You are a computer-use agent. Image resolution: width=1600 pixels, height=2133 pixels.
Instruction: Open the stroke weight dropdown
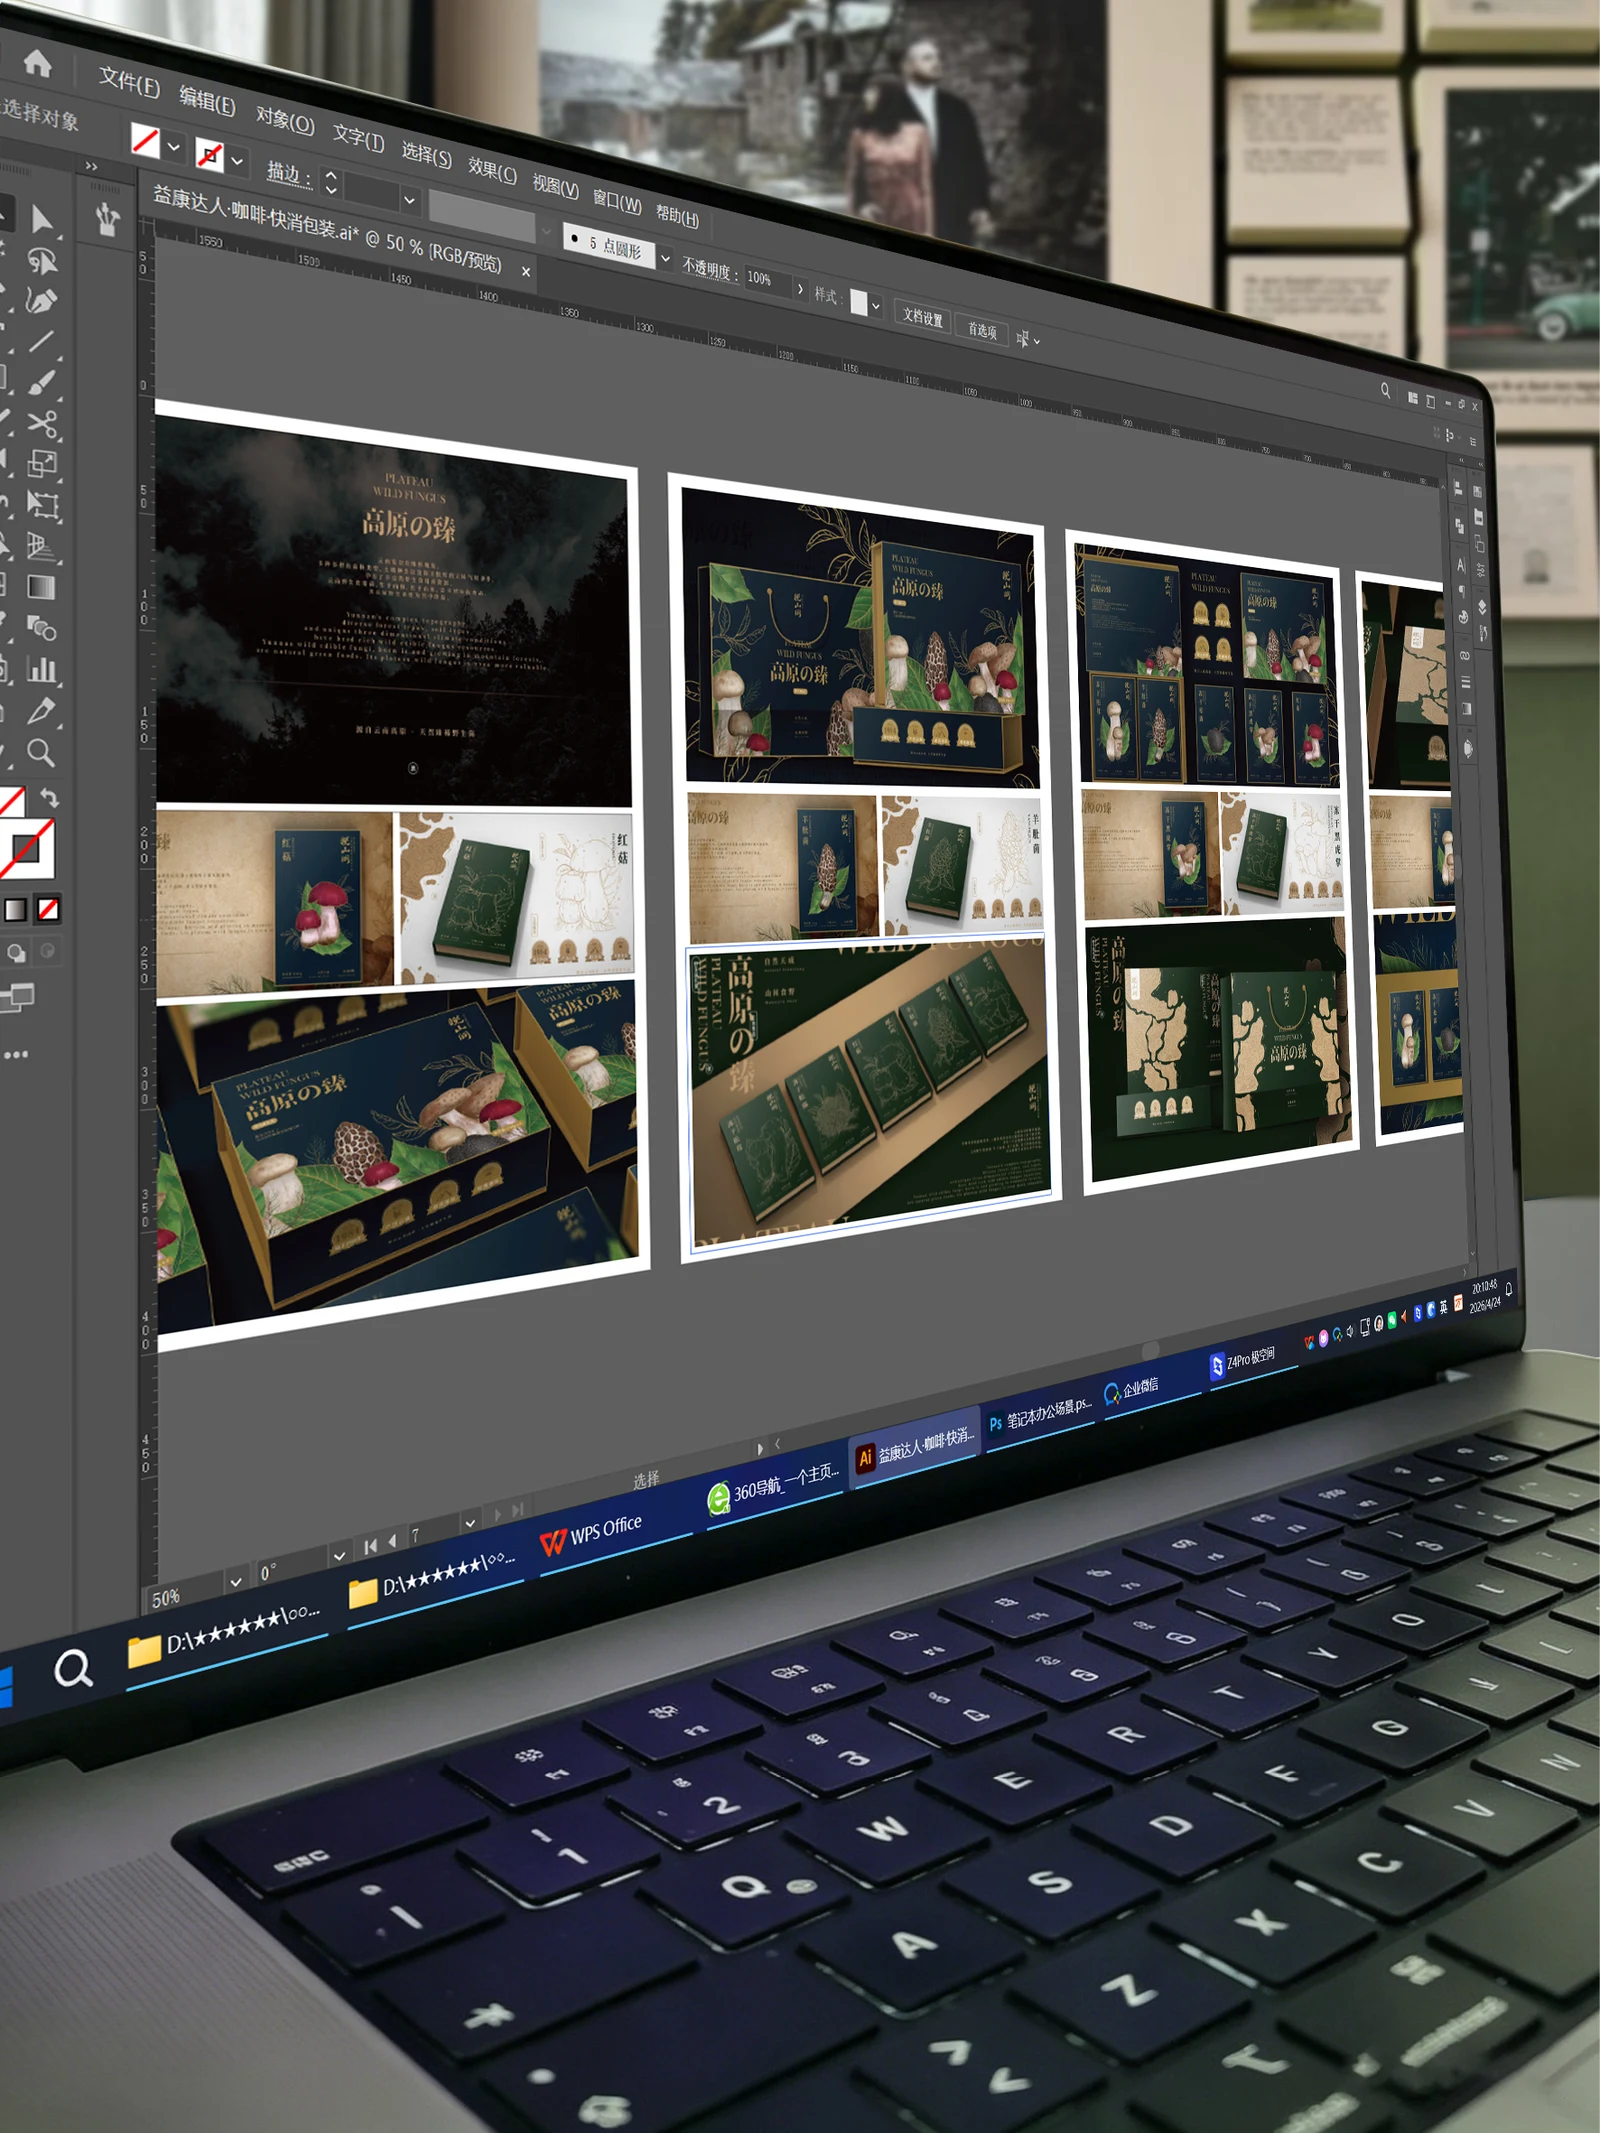pyautogui.click(x=409, y=200)
